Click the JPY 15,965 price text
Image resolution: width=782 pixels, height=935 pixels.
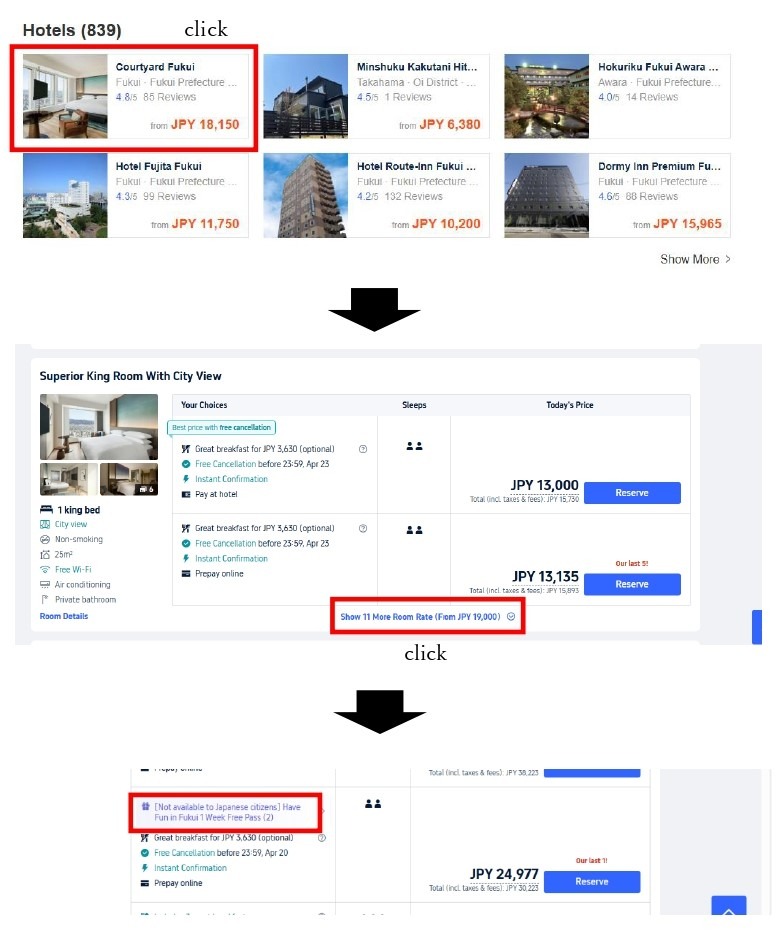(x=687, y=224)
